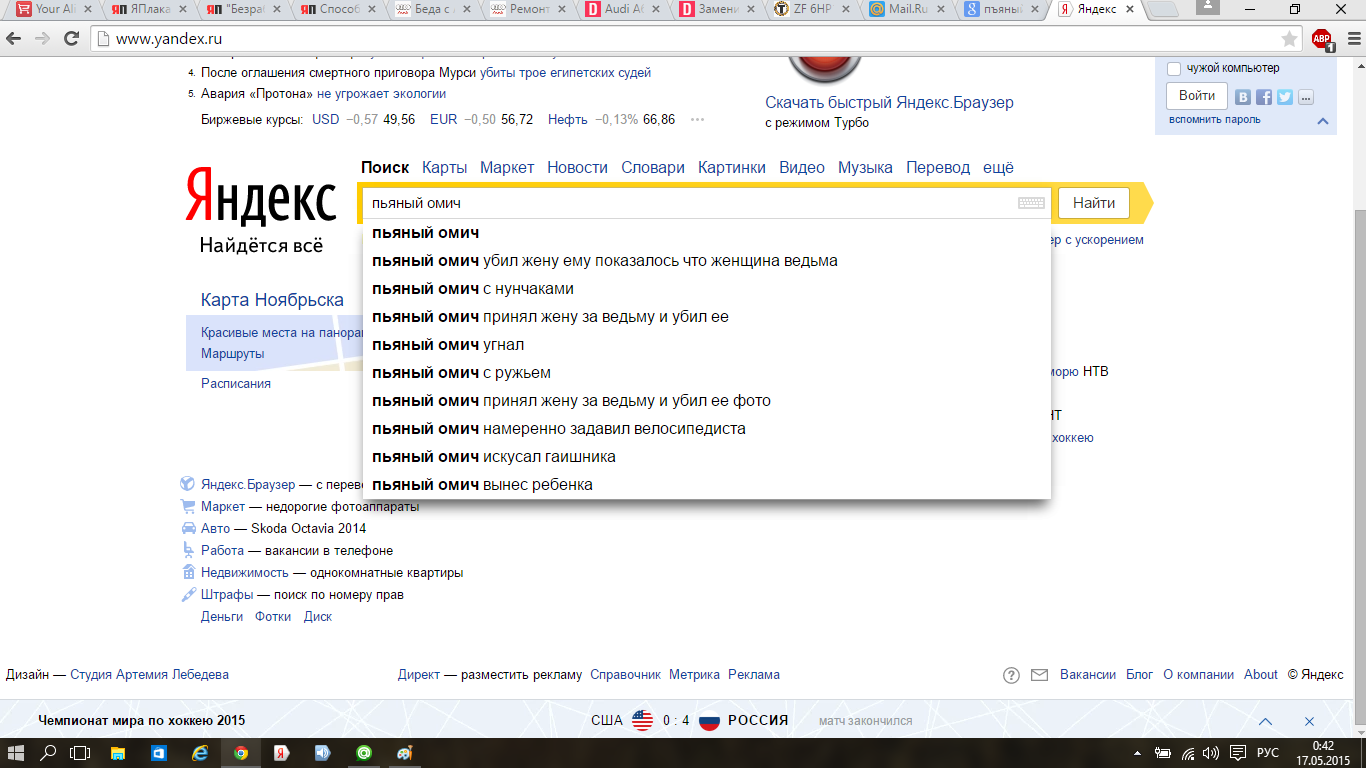The height and width of the screenshot is (768, 1366).
Task: Open the Adblock Plus extension icon
Action: [x=1322, y=39]
